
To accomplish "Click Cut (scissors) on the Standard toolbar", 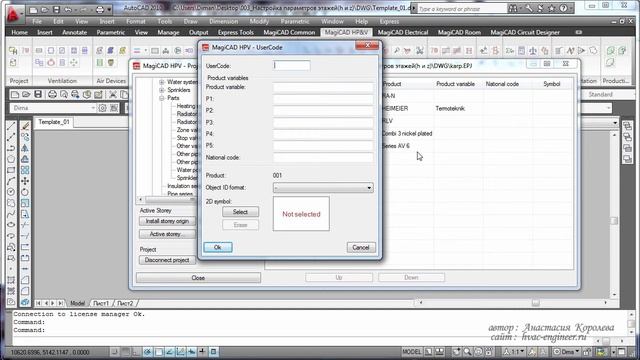I will pyautogui.click(x=113, y=95).
